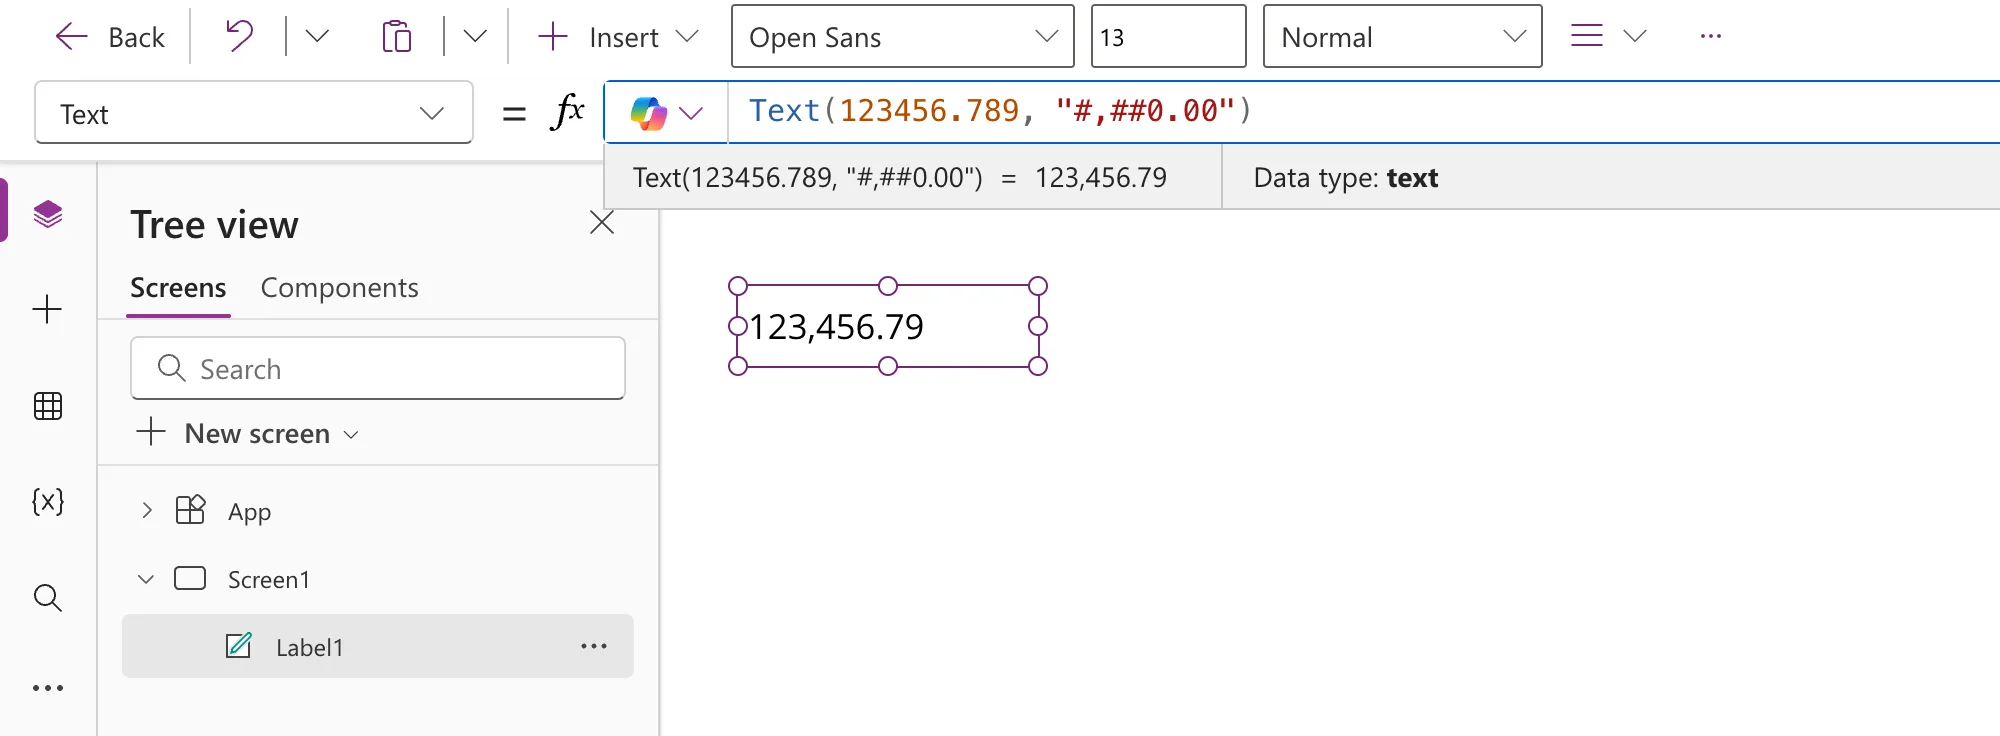Close the Tree view panel

click(x=602, y=222)
